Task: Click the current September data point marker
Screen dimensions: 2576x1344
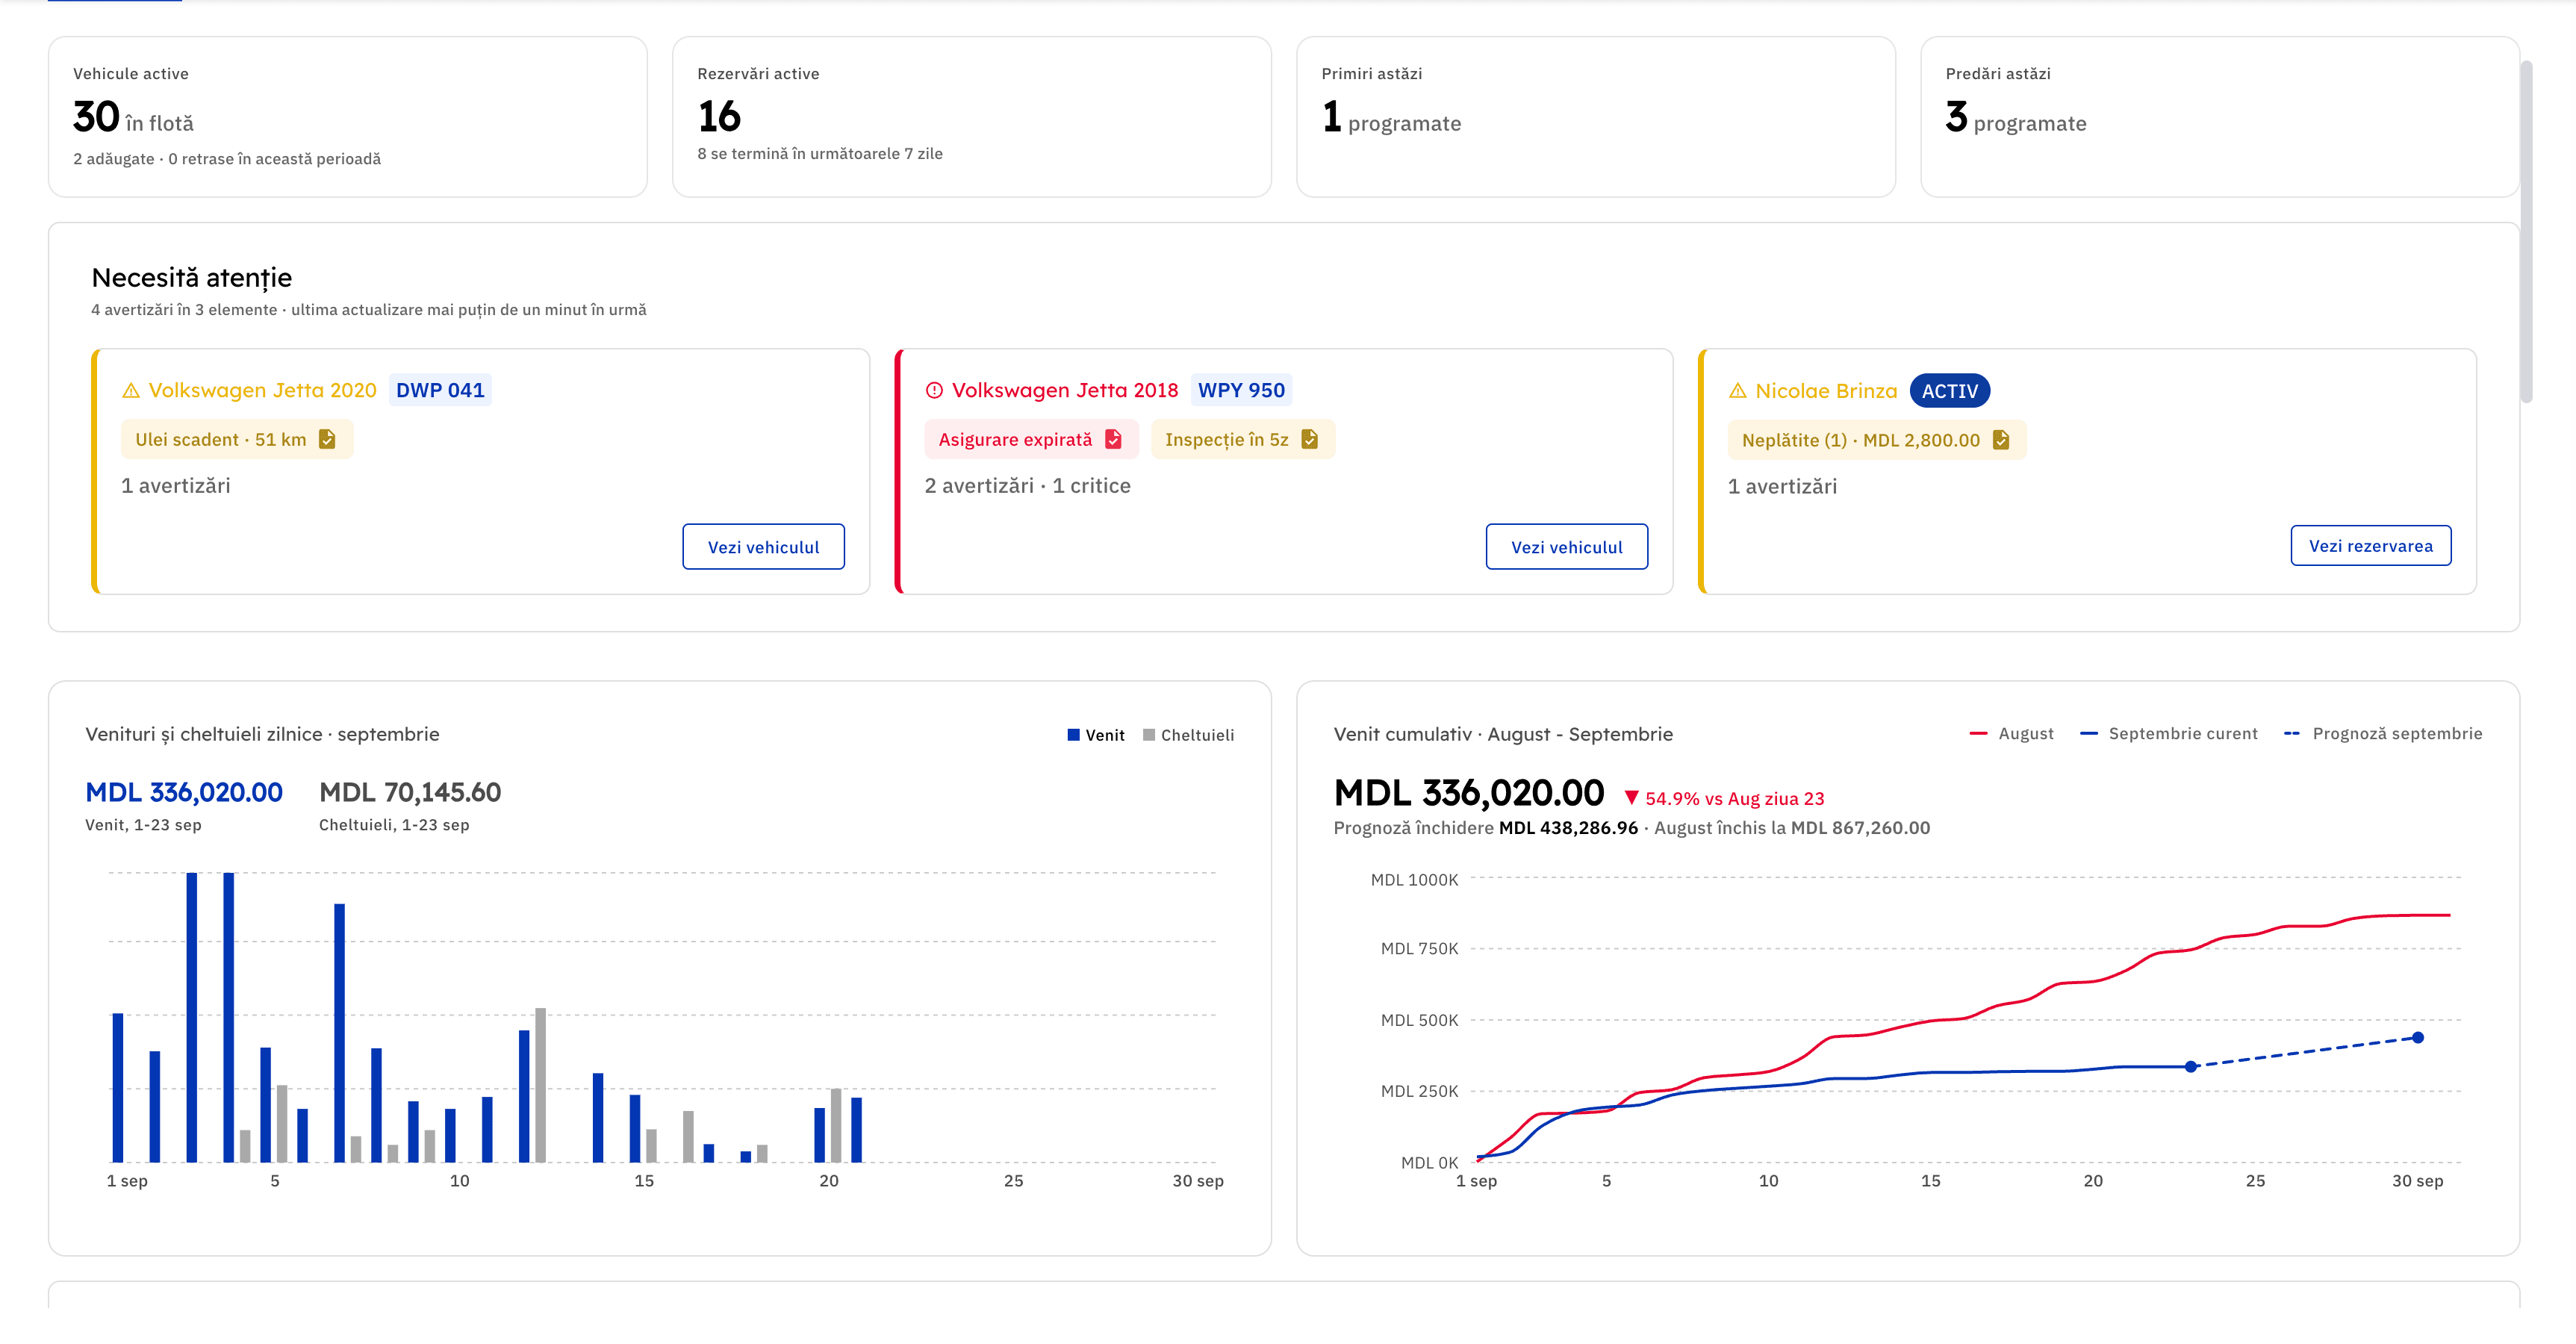Action: pos(2190,1067)
